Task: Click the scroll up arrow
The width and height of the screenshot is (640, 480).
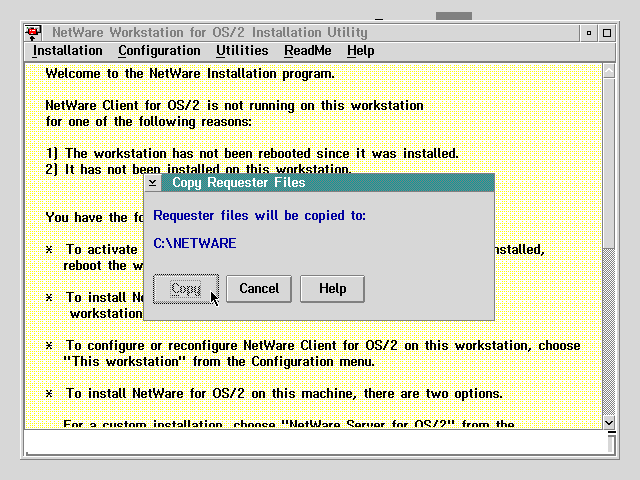Action: [609, 71]
